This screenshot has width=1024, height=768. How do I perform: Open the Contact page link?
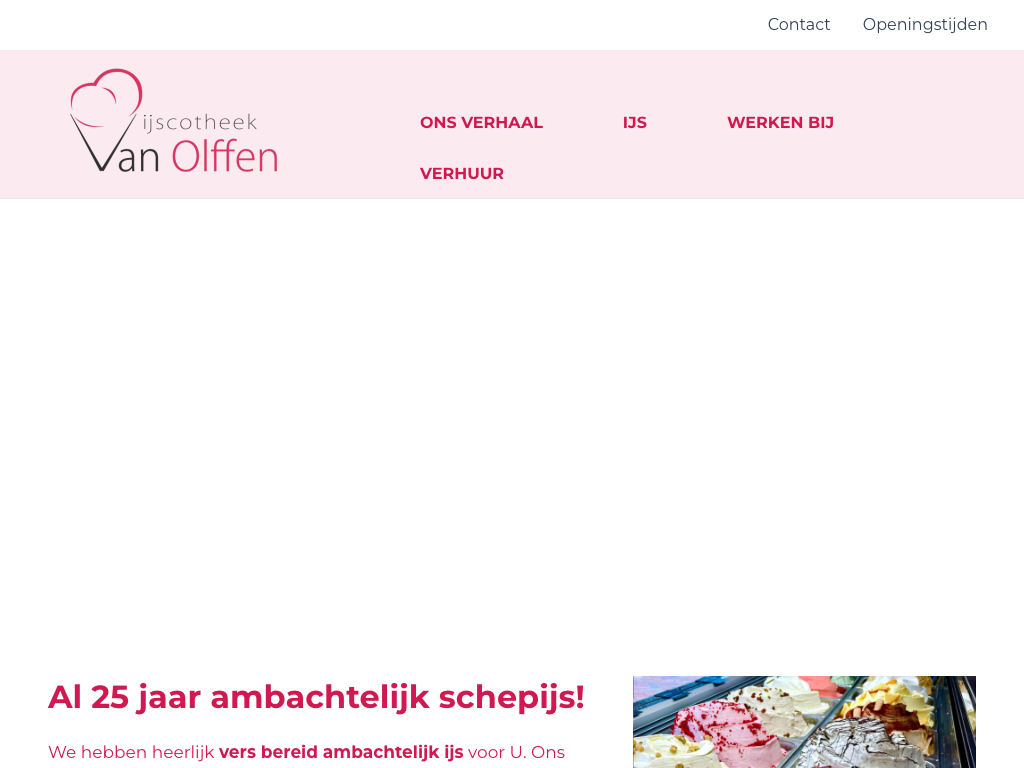click(x=798, y=24)
